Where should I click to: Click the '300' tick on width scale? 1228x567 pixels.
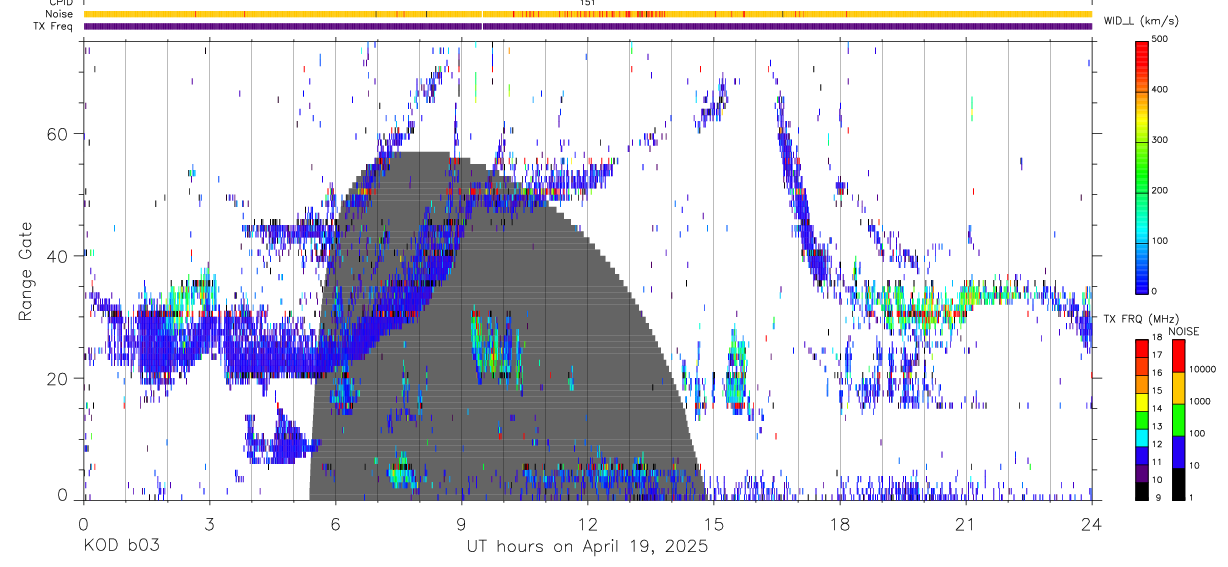[1160, 140]
